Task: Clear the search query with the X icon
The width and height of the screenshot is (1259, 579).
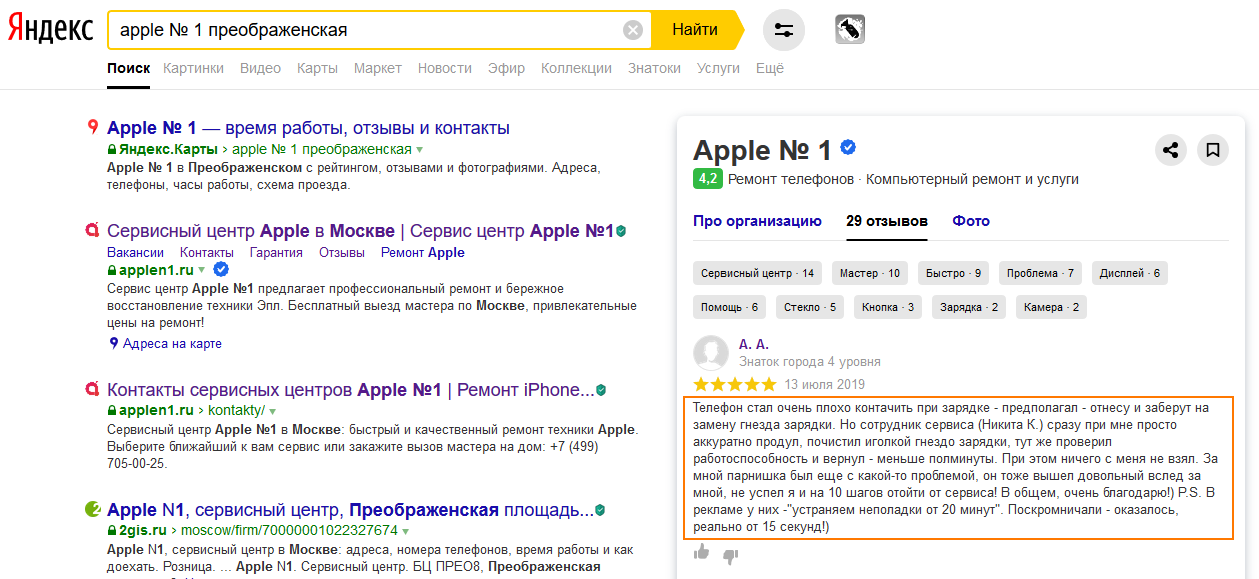Action: [x=633, y=30]
